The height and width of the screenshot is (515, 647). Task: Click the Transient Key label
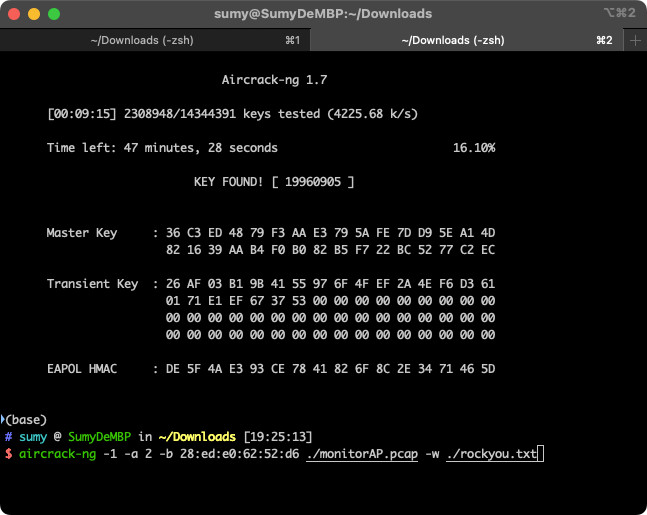tap(92, 284)
